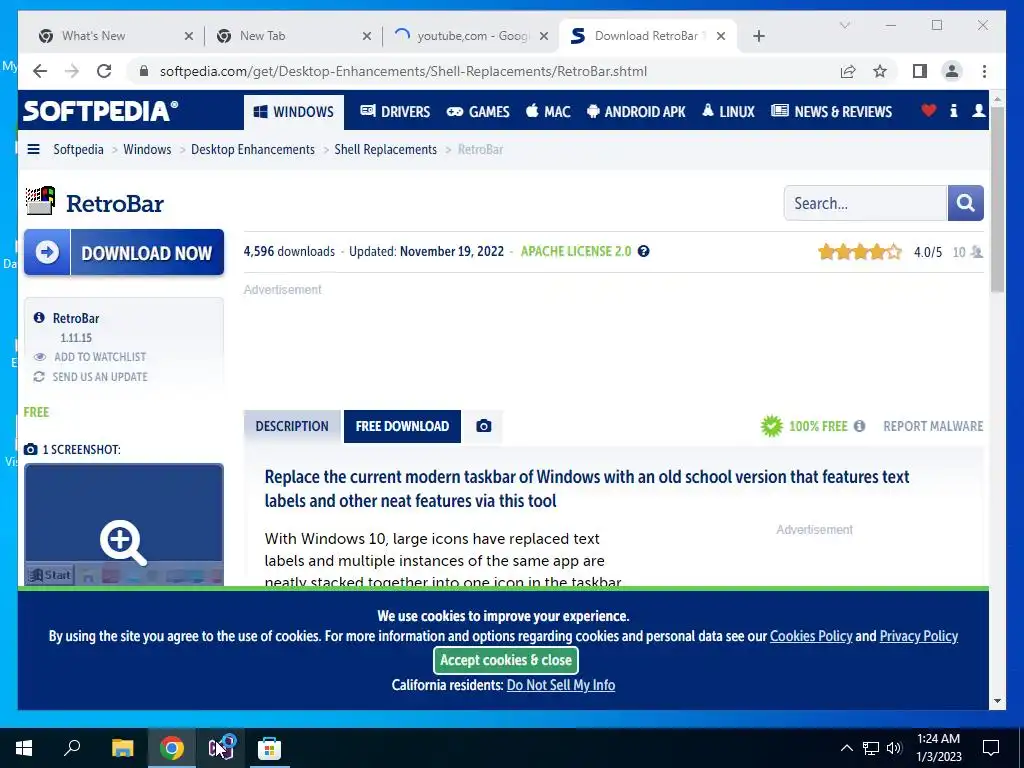Open taskbar search magnifier
This screenshot has width=1024, height=768.
coord(72,748)
